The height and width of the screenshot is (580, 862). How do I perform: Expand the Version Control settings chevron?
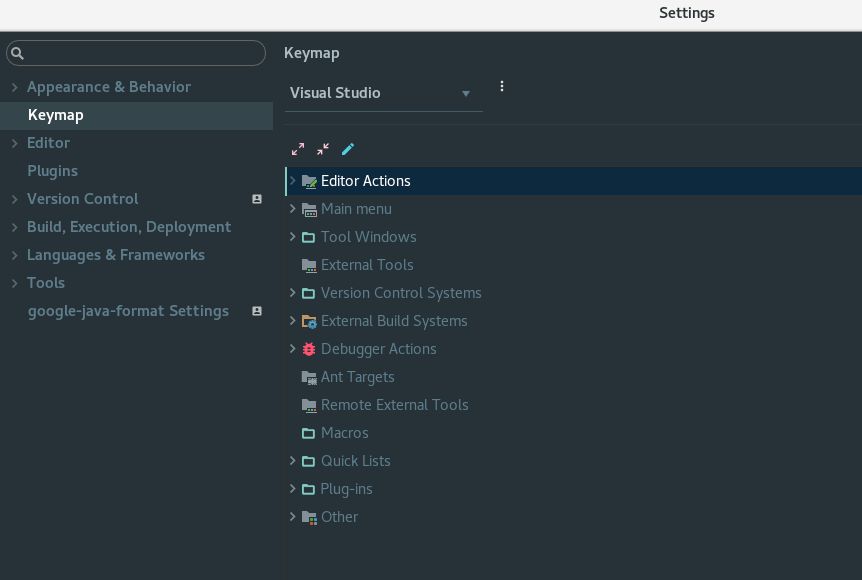[x=14, y=199]
